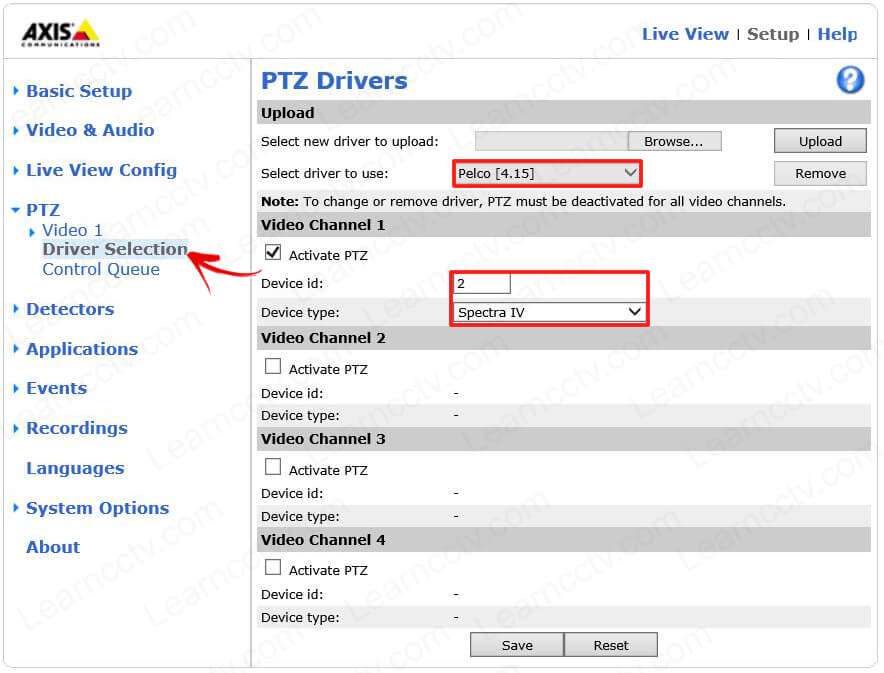Open the Help page from header
This screenshot has height=673, width=884.
(837, 34)
